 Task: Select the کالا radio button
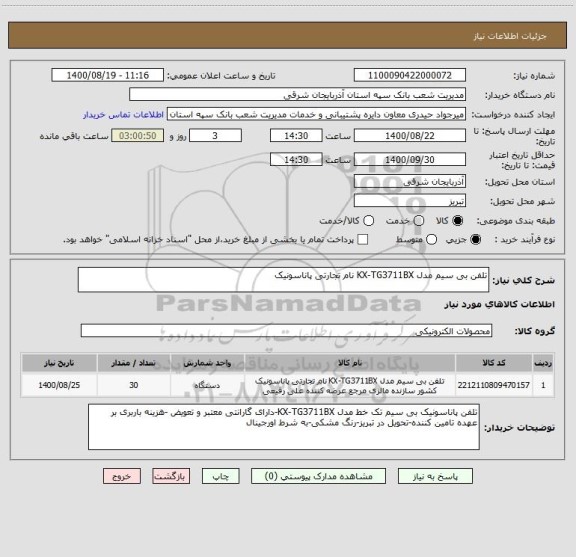[458, 221]
